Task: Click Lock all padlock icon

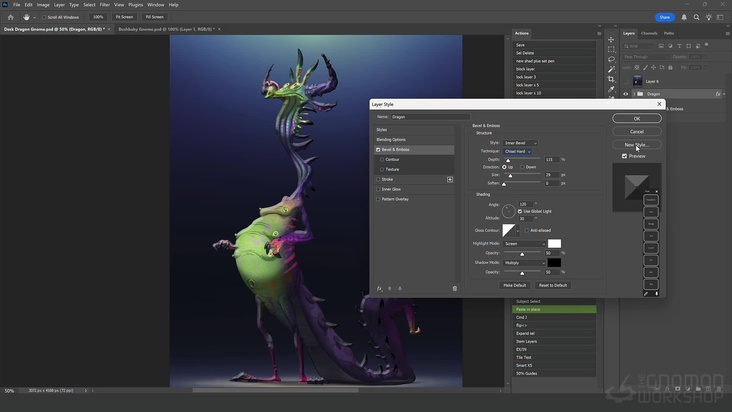Action: click(670, 68)
